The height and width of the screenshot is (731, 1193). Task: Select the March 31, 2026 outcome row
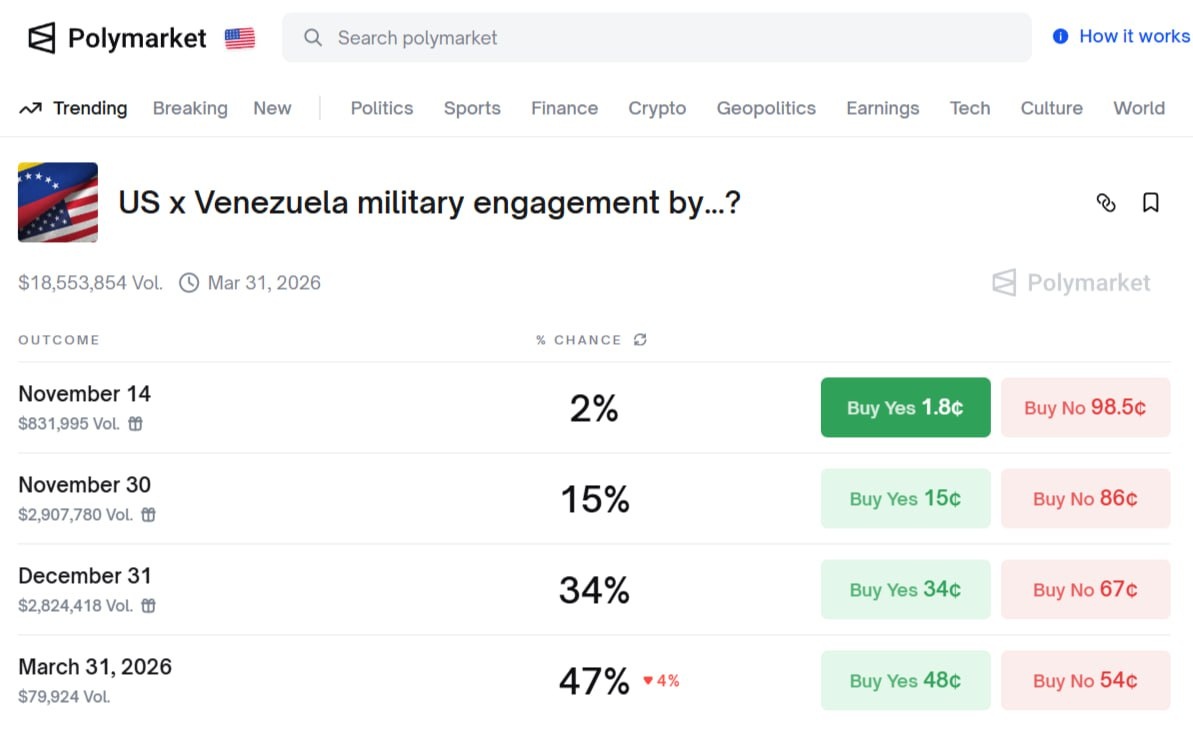[95, 667]
